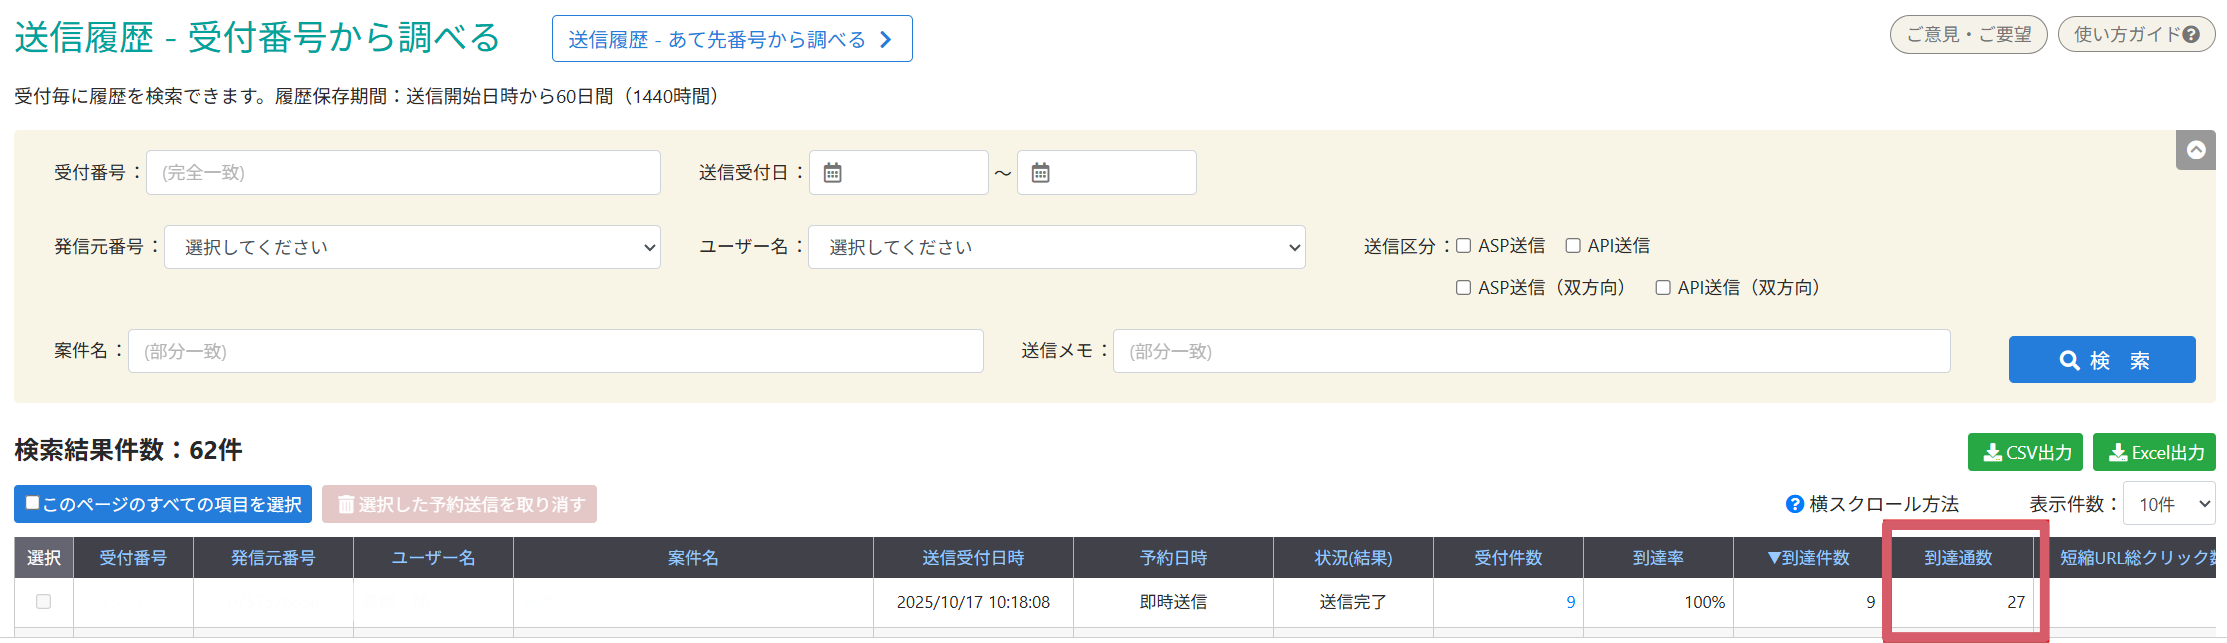
Task: Click the 選択 column header
Action: pyautogui.click(x=43, y=558)
